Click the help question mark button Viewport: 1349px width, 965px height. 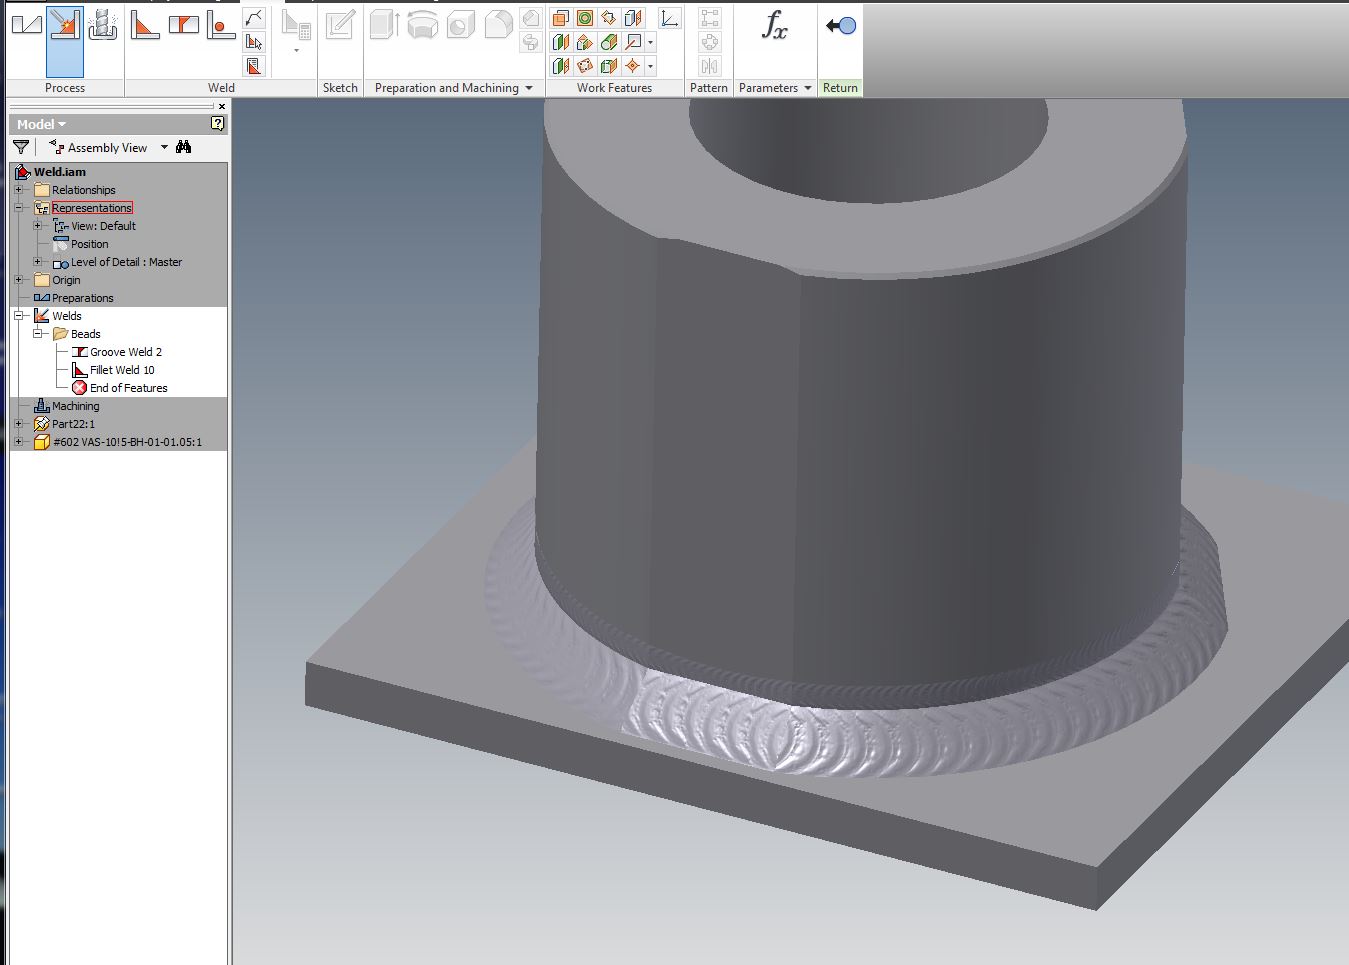[x=218, y=124]
